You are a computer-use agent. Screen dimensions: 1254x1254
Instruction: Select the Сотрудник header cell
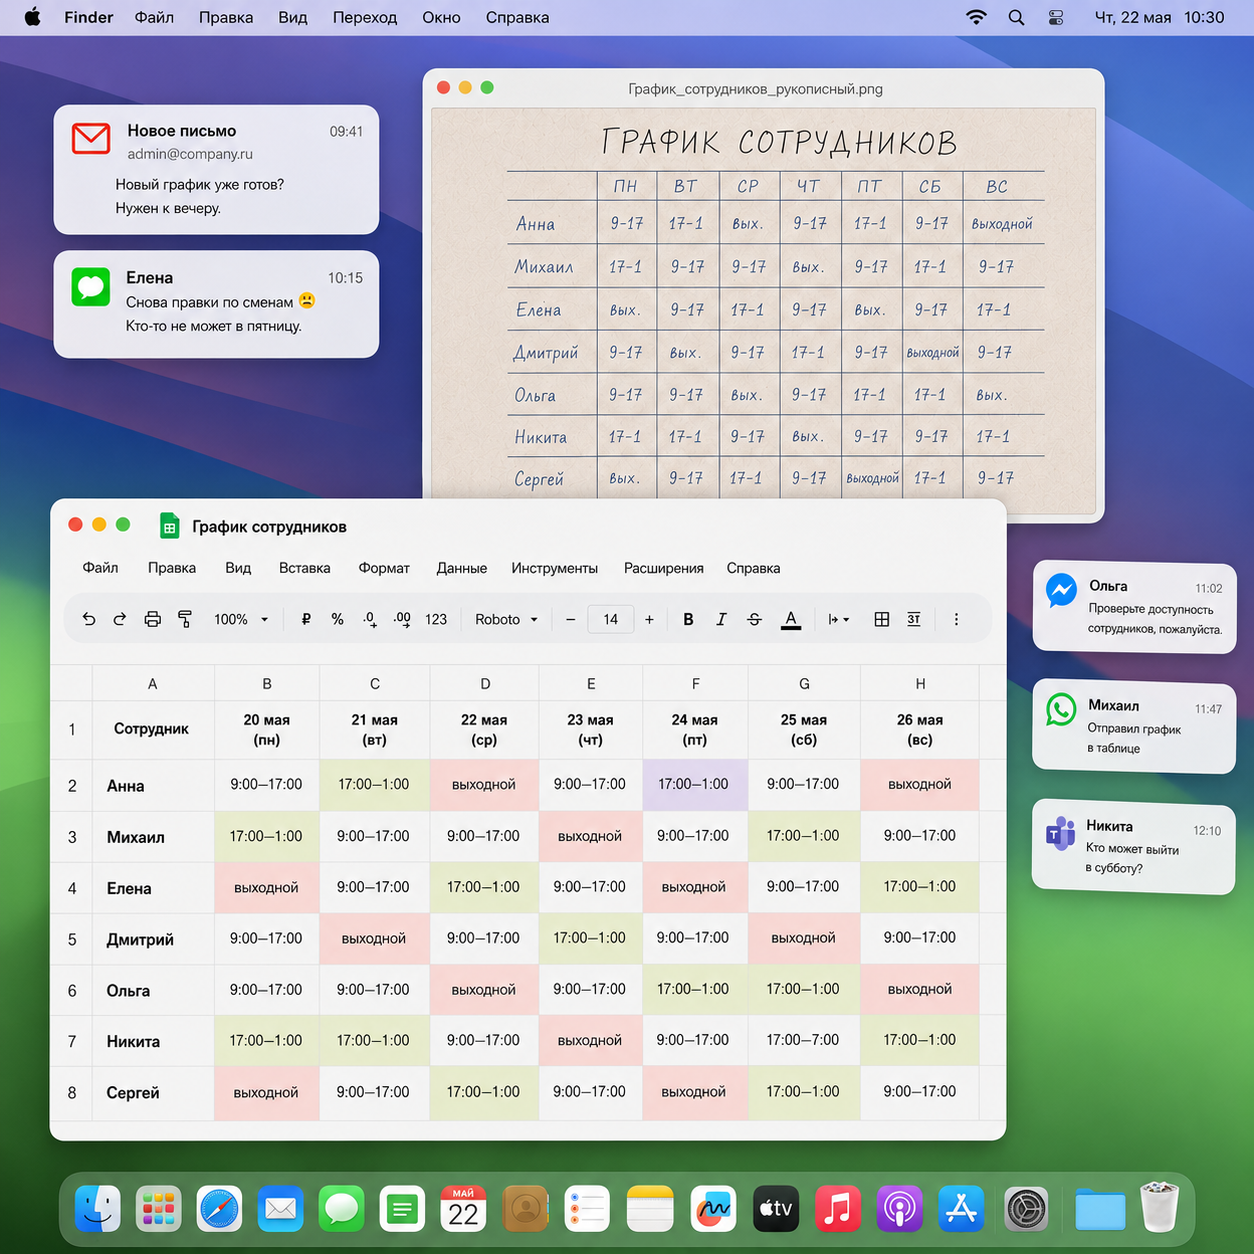click(x=152, y=729)
